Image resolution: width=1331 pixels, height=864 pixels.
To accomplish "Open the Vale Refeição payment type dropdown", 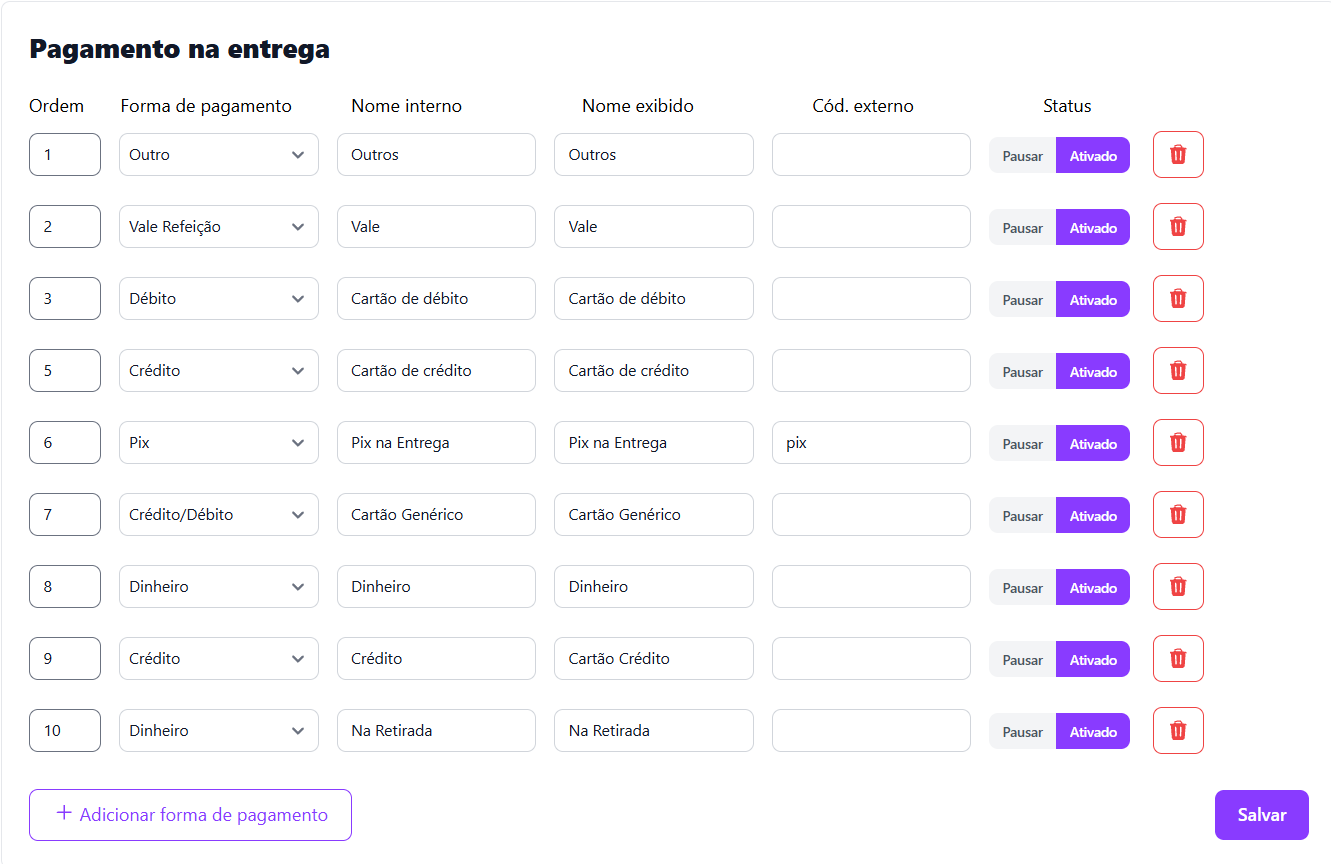I will click(x=218, y=227).
